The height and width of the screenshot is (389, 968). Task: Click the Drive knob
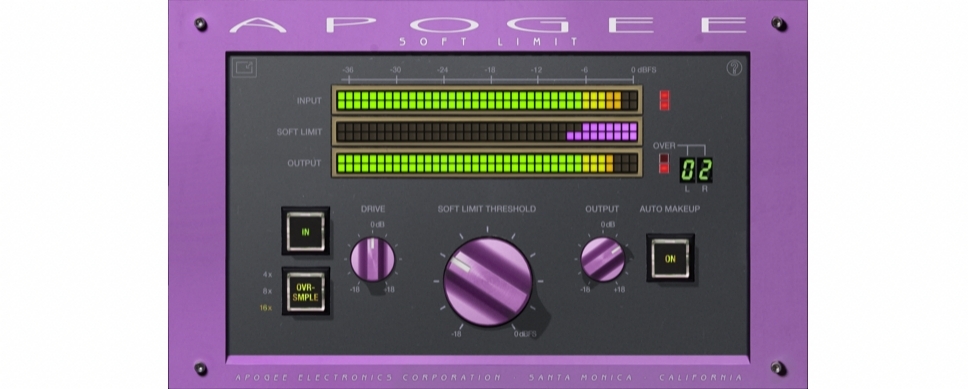click(372, 259)
